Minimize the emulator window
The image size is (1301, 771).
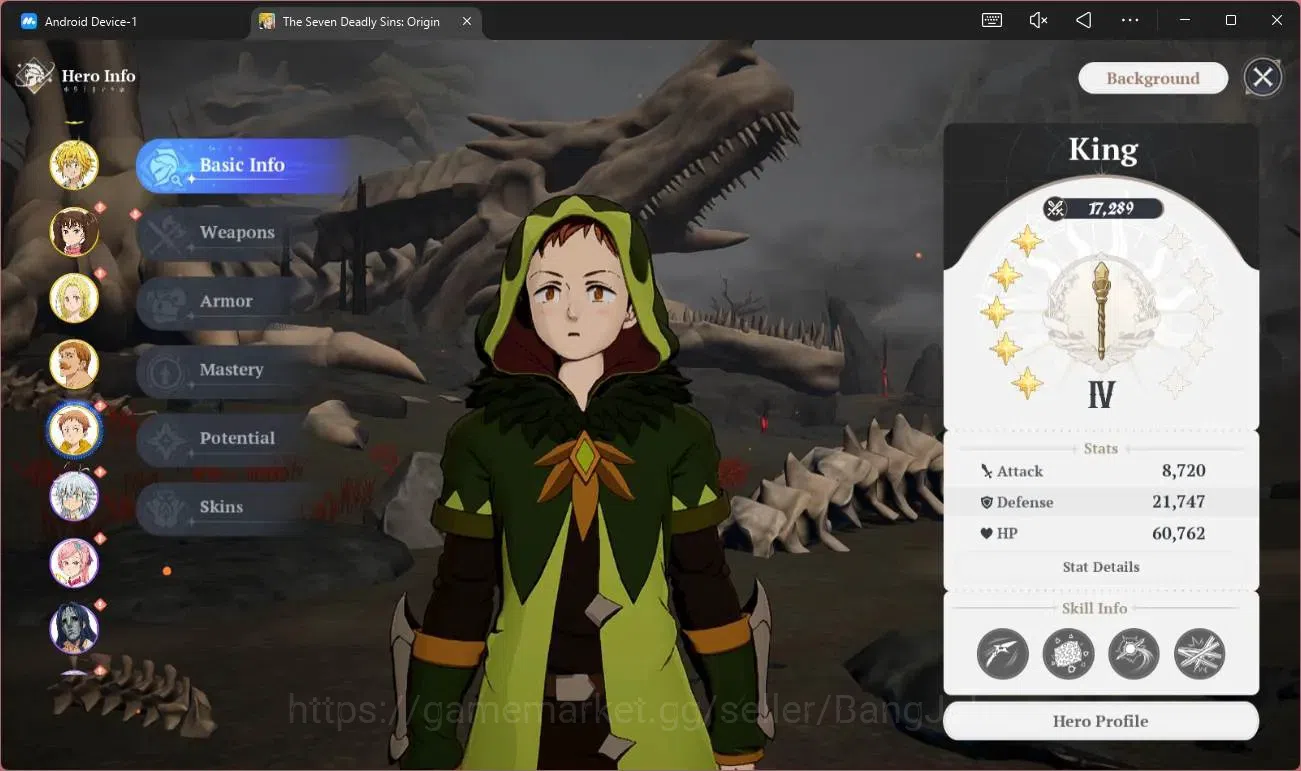click(1185, 20)
